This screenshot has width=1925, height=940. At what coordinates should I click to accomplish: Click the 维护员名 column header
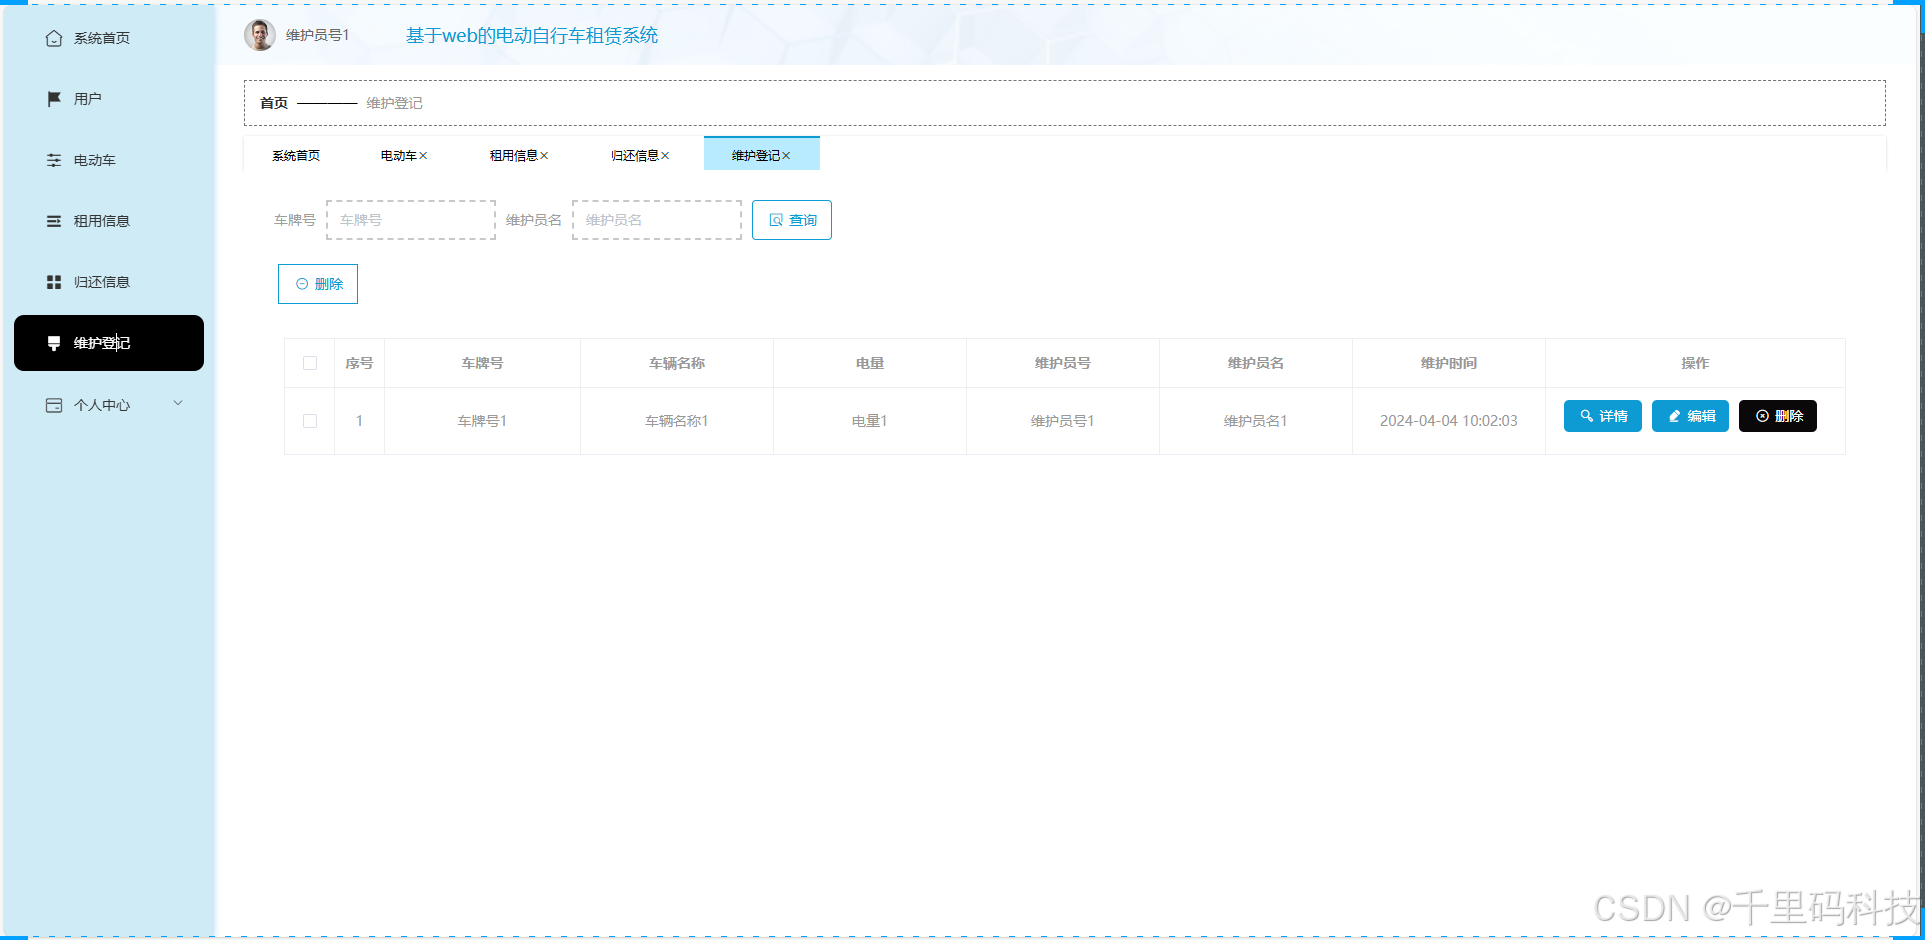point(1256,363)
